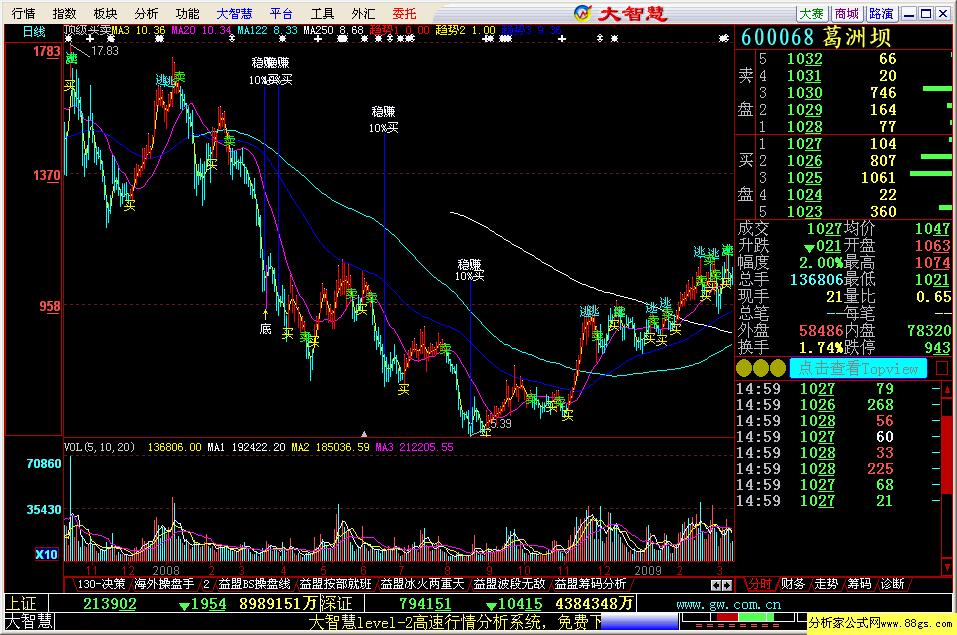Select the 益盟按部就班 tab

tap(335, 584)
